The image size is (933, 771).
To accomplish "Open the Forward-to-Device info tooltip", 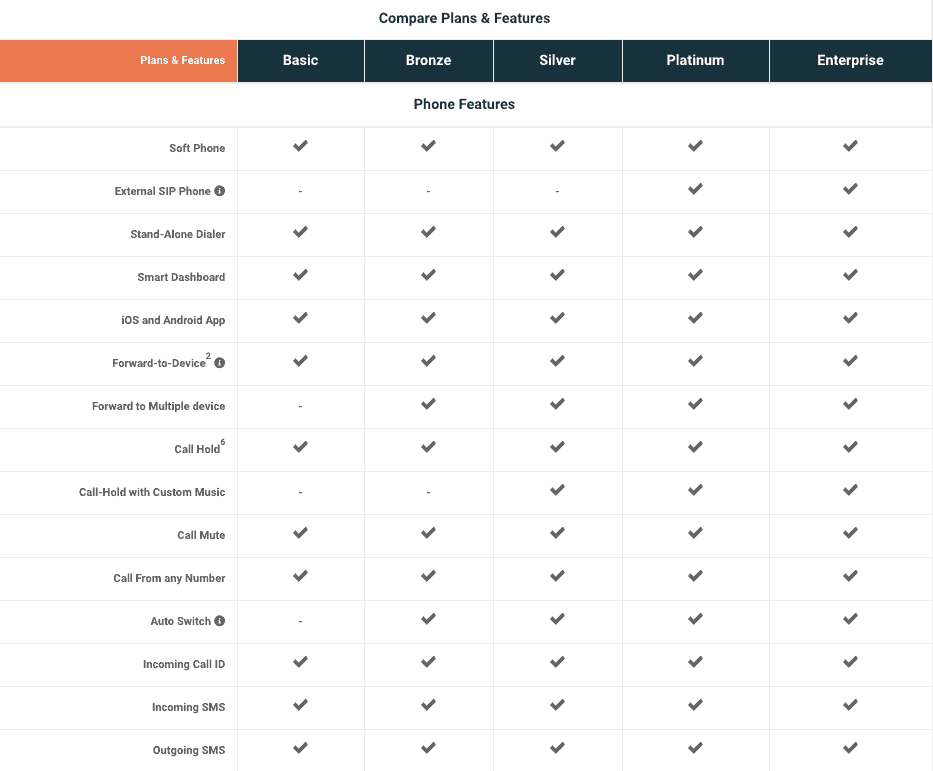I will coord(219,363).
